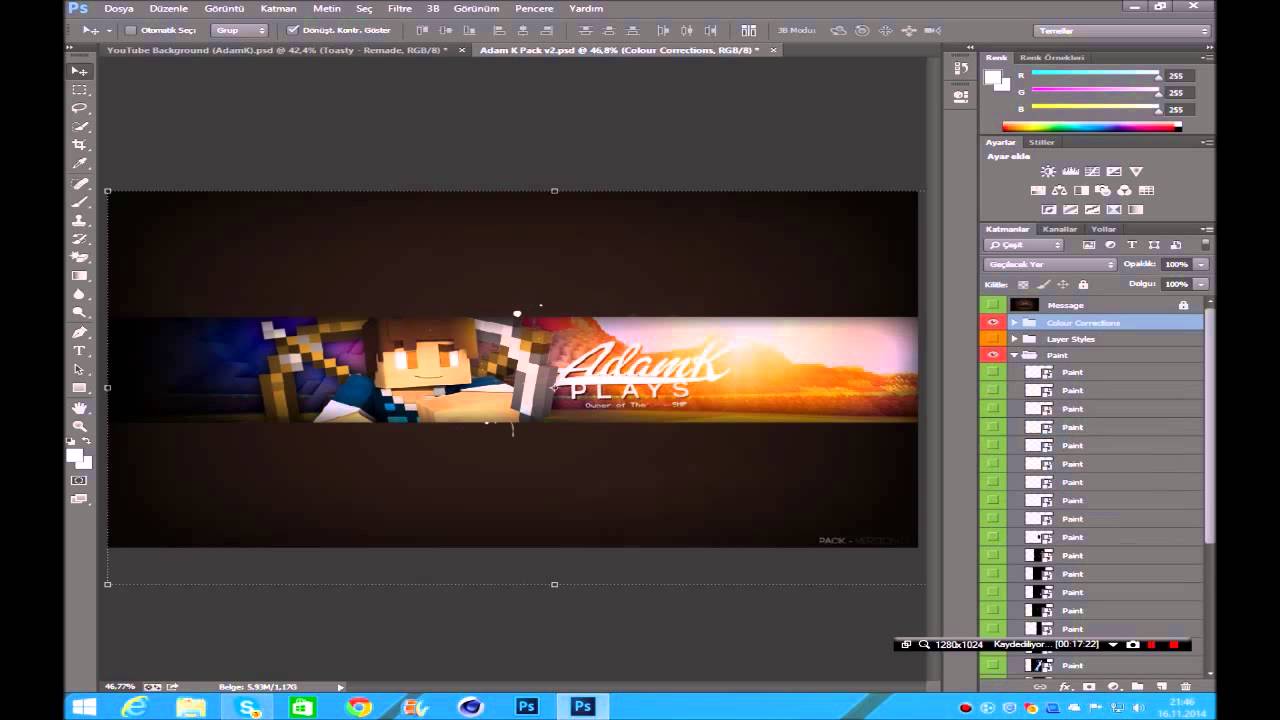Open the Dolgu value dropdown arrow

coord(1201,285)
